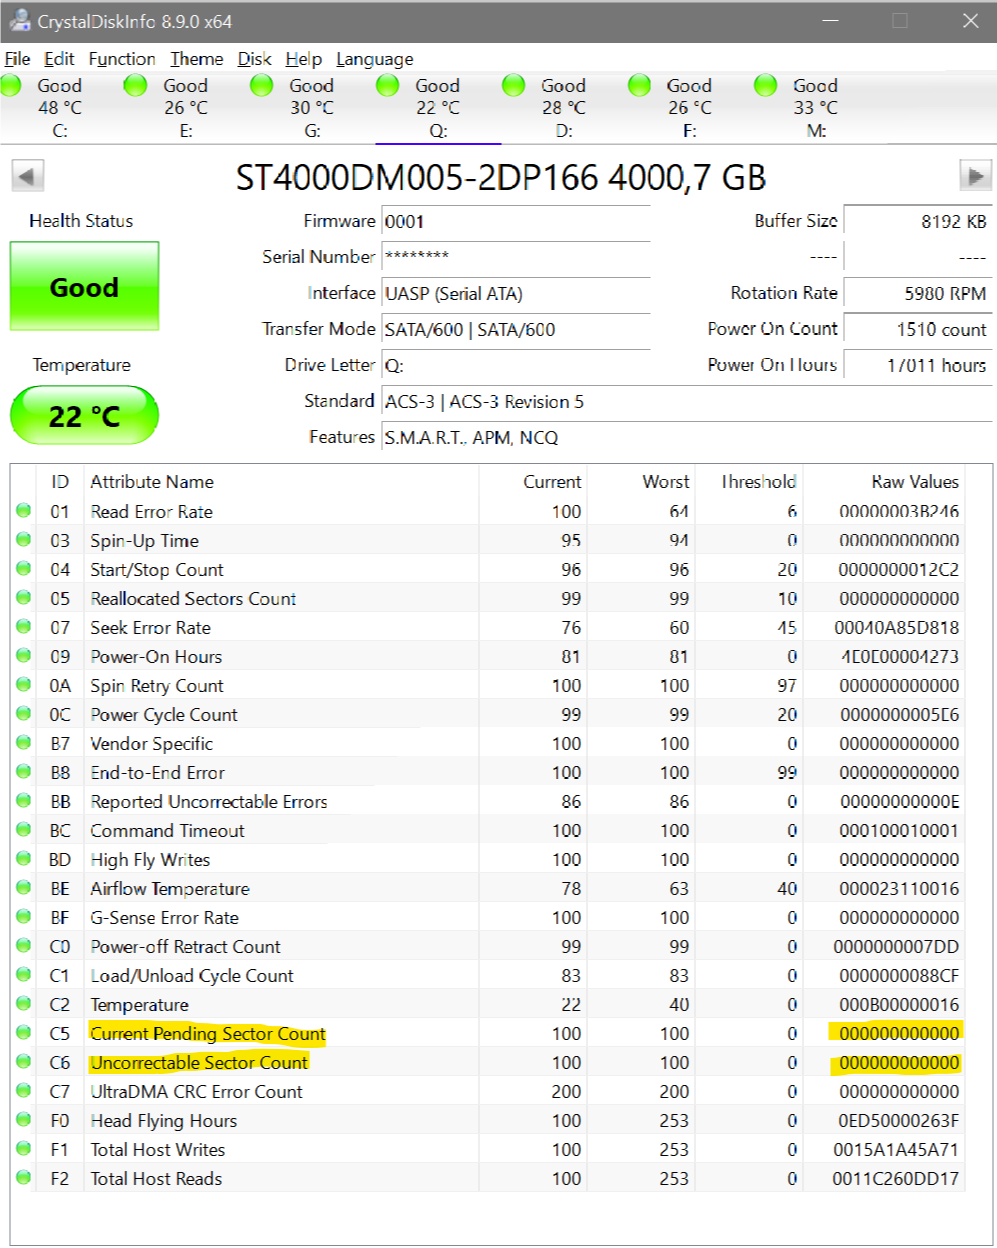Viewport: 997px width, 1248px height.
Task: Click the Standard ACS-3 Revision 5 field
Action: [687, 401]
